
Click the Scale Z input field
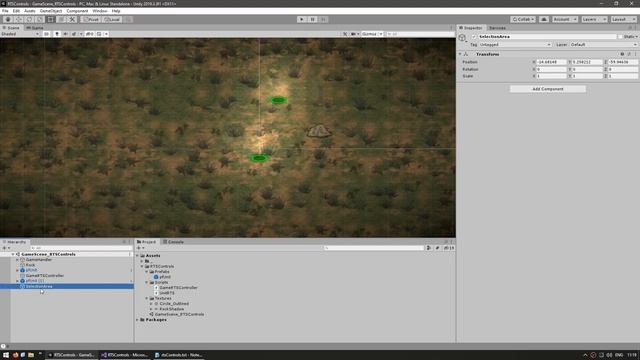tap(623, 76)
